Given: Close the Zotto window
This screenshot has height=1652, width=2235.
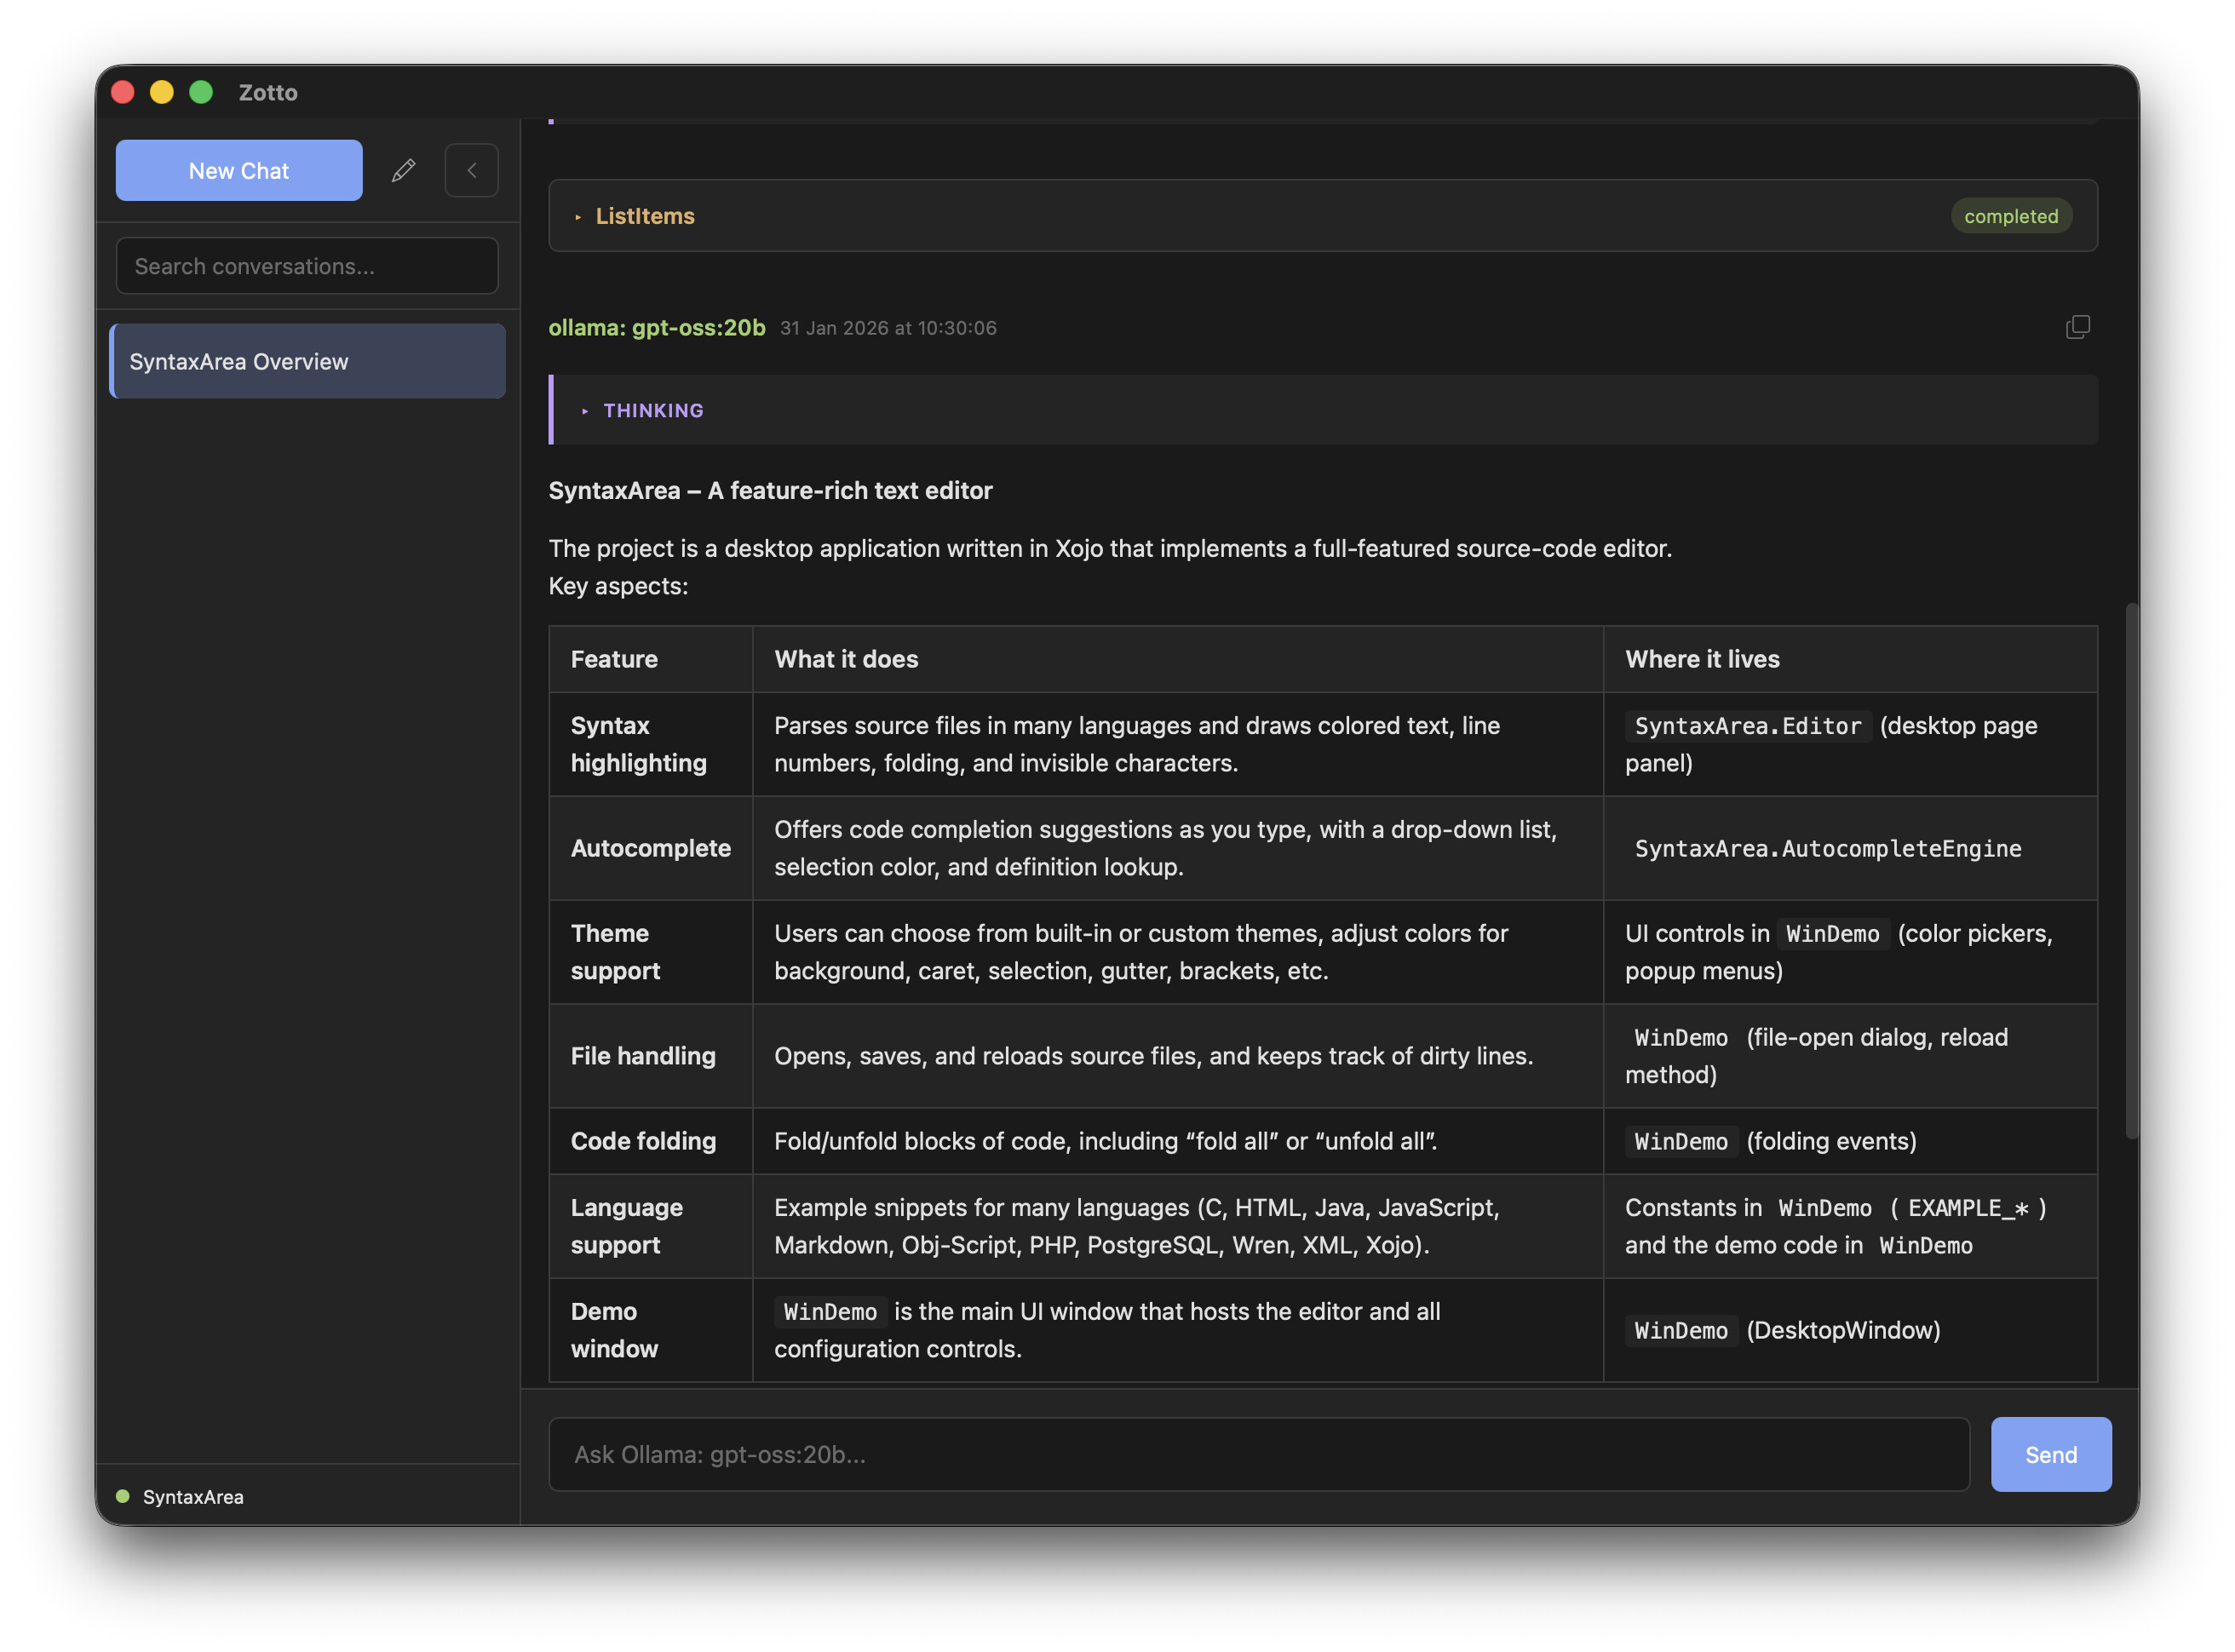Looking at the screenshot, I should 123,92.
